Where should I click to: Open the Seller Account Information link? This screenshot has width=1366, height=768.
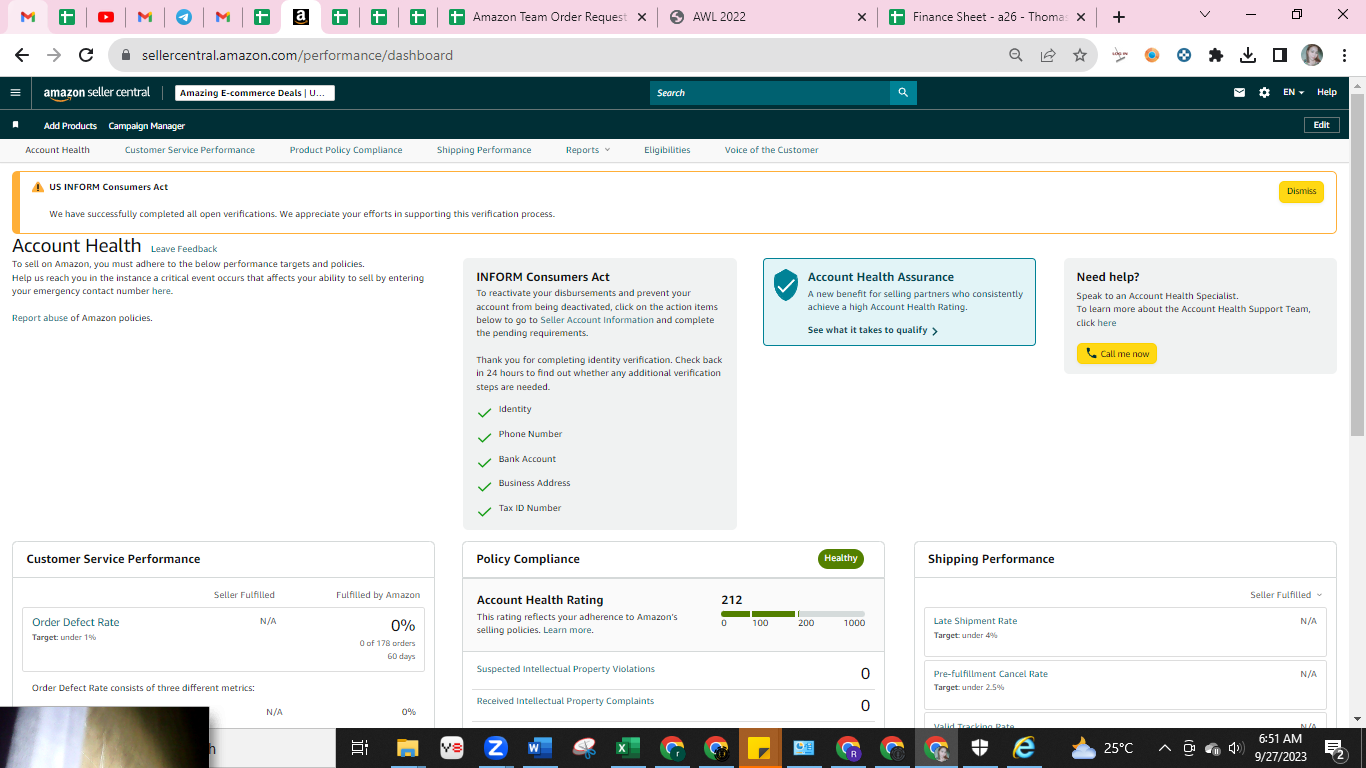[597, 320]
